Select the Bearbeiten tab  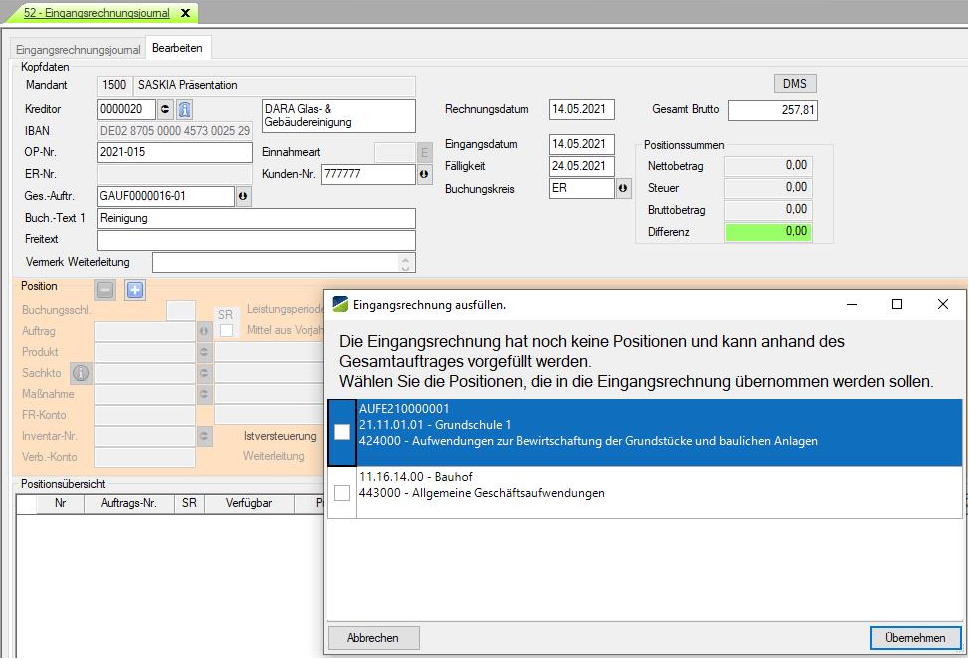pos(177,49)
